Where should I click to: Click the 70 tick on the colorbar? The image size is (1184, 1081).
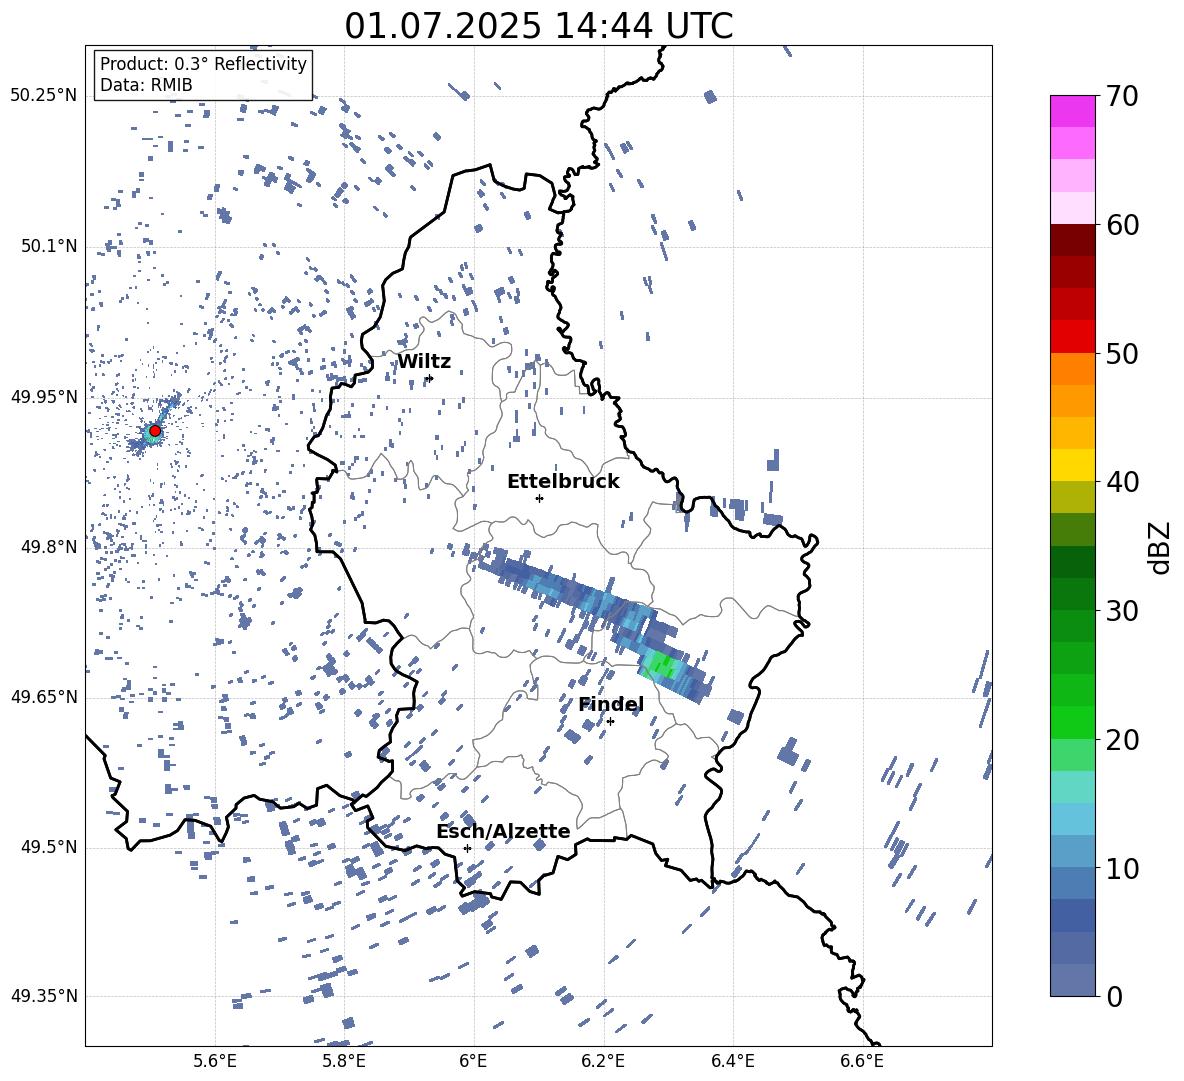coord(1122,96)
